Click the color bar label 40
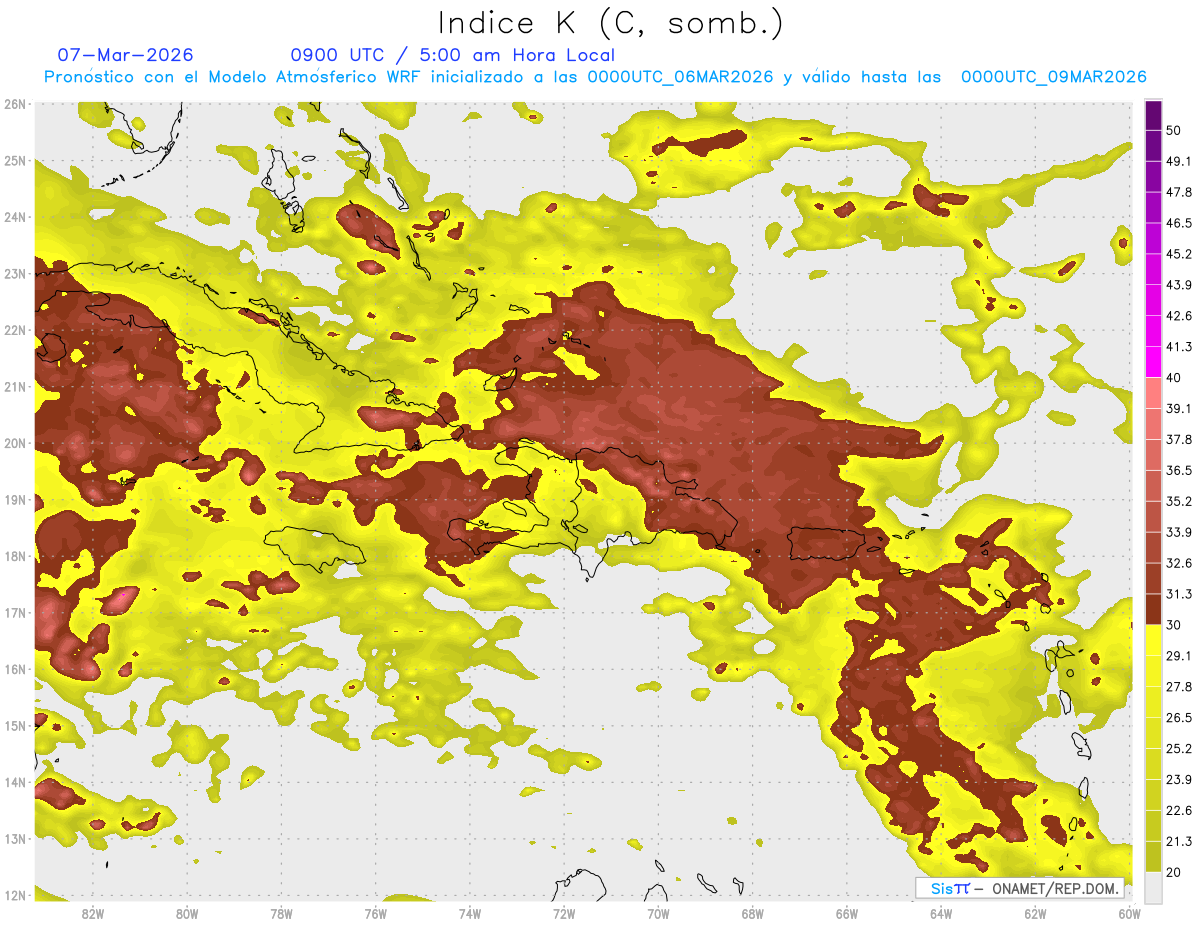 [1174, 378]
